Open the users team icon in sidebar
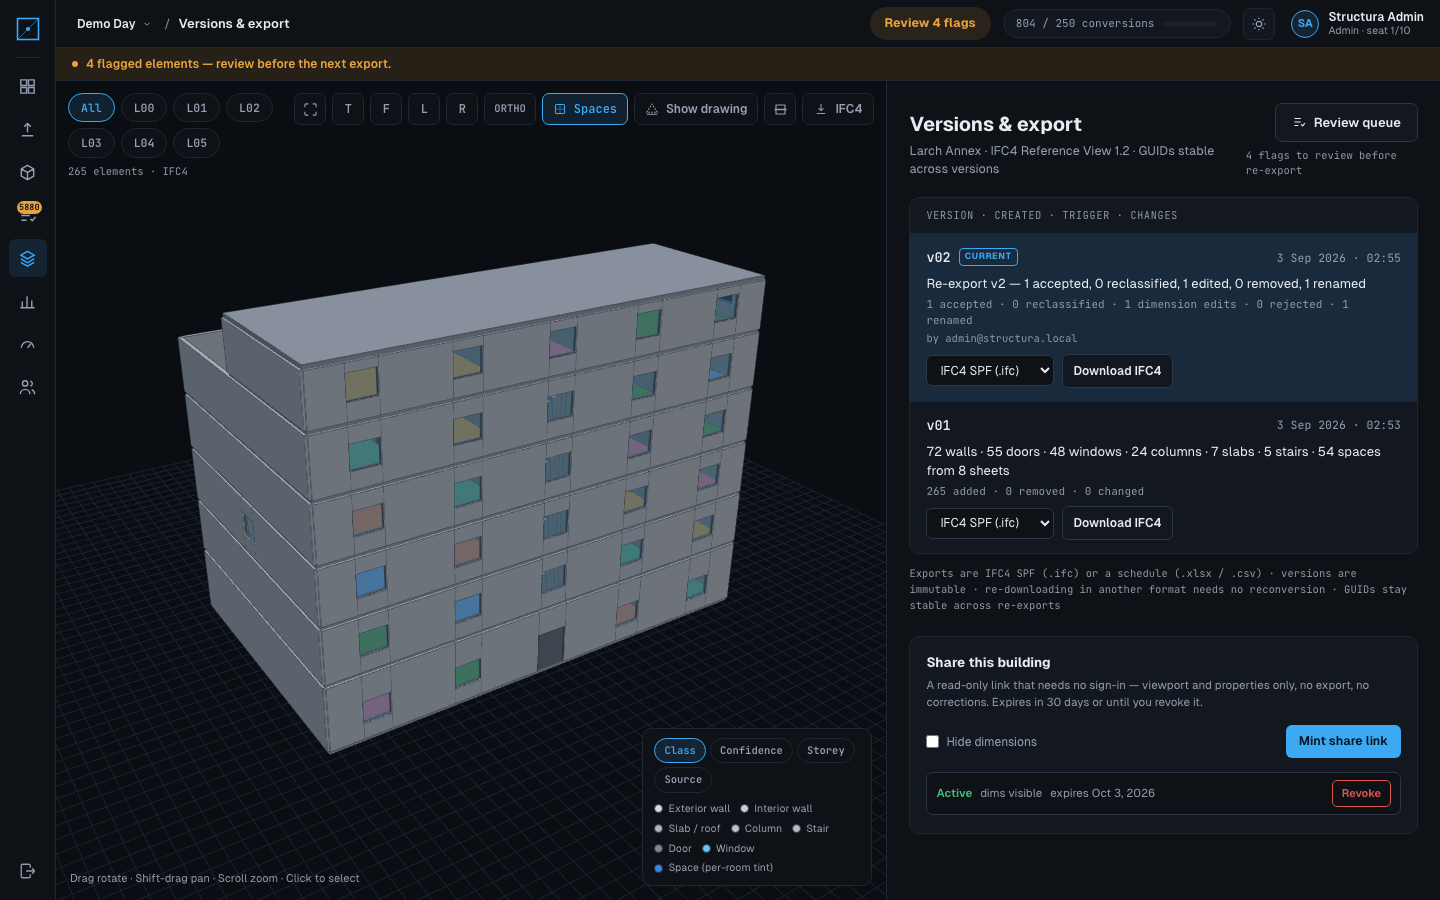This screenshot has width=1440, height=900. [x=28, y=388]
